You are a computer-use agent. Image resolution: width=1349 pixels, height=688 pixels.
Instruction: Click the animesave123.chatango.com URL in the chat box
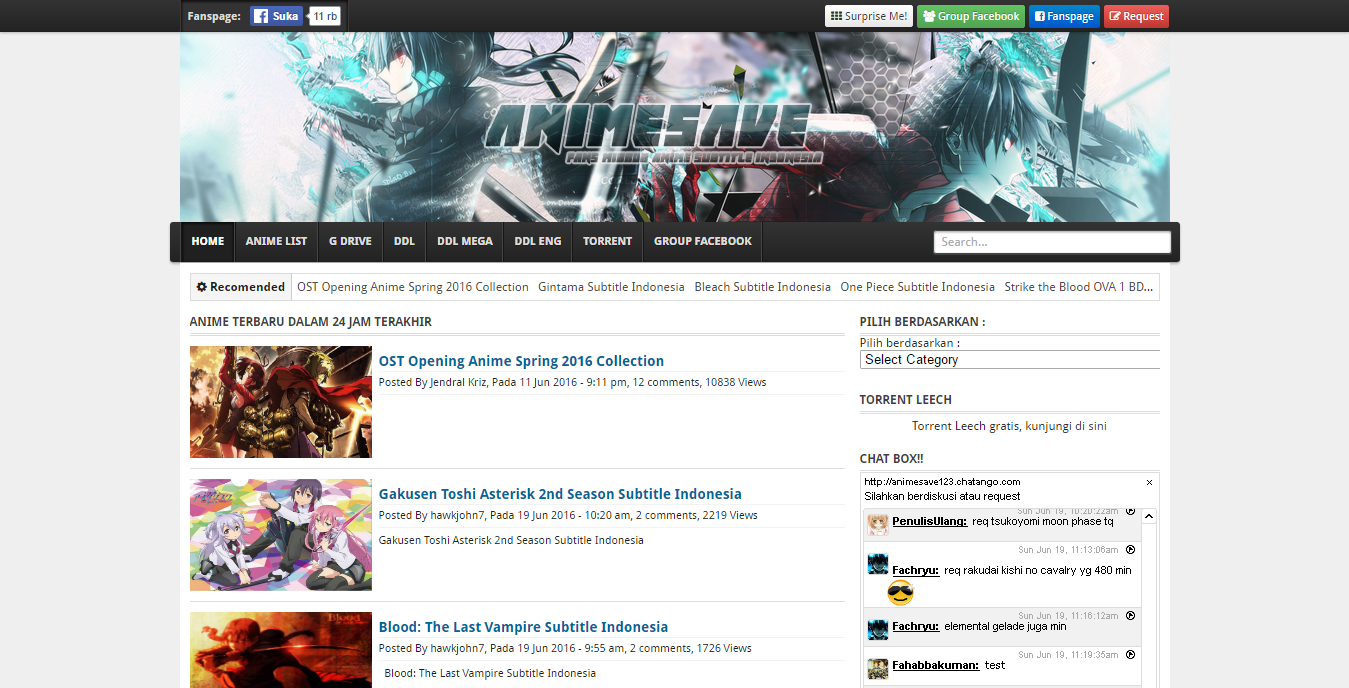tap(942, 482)
